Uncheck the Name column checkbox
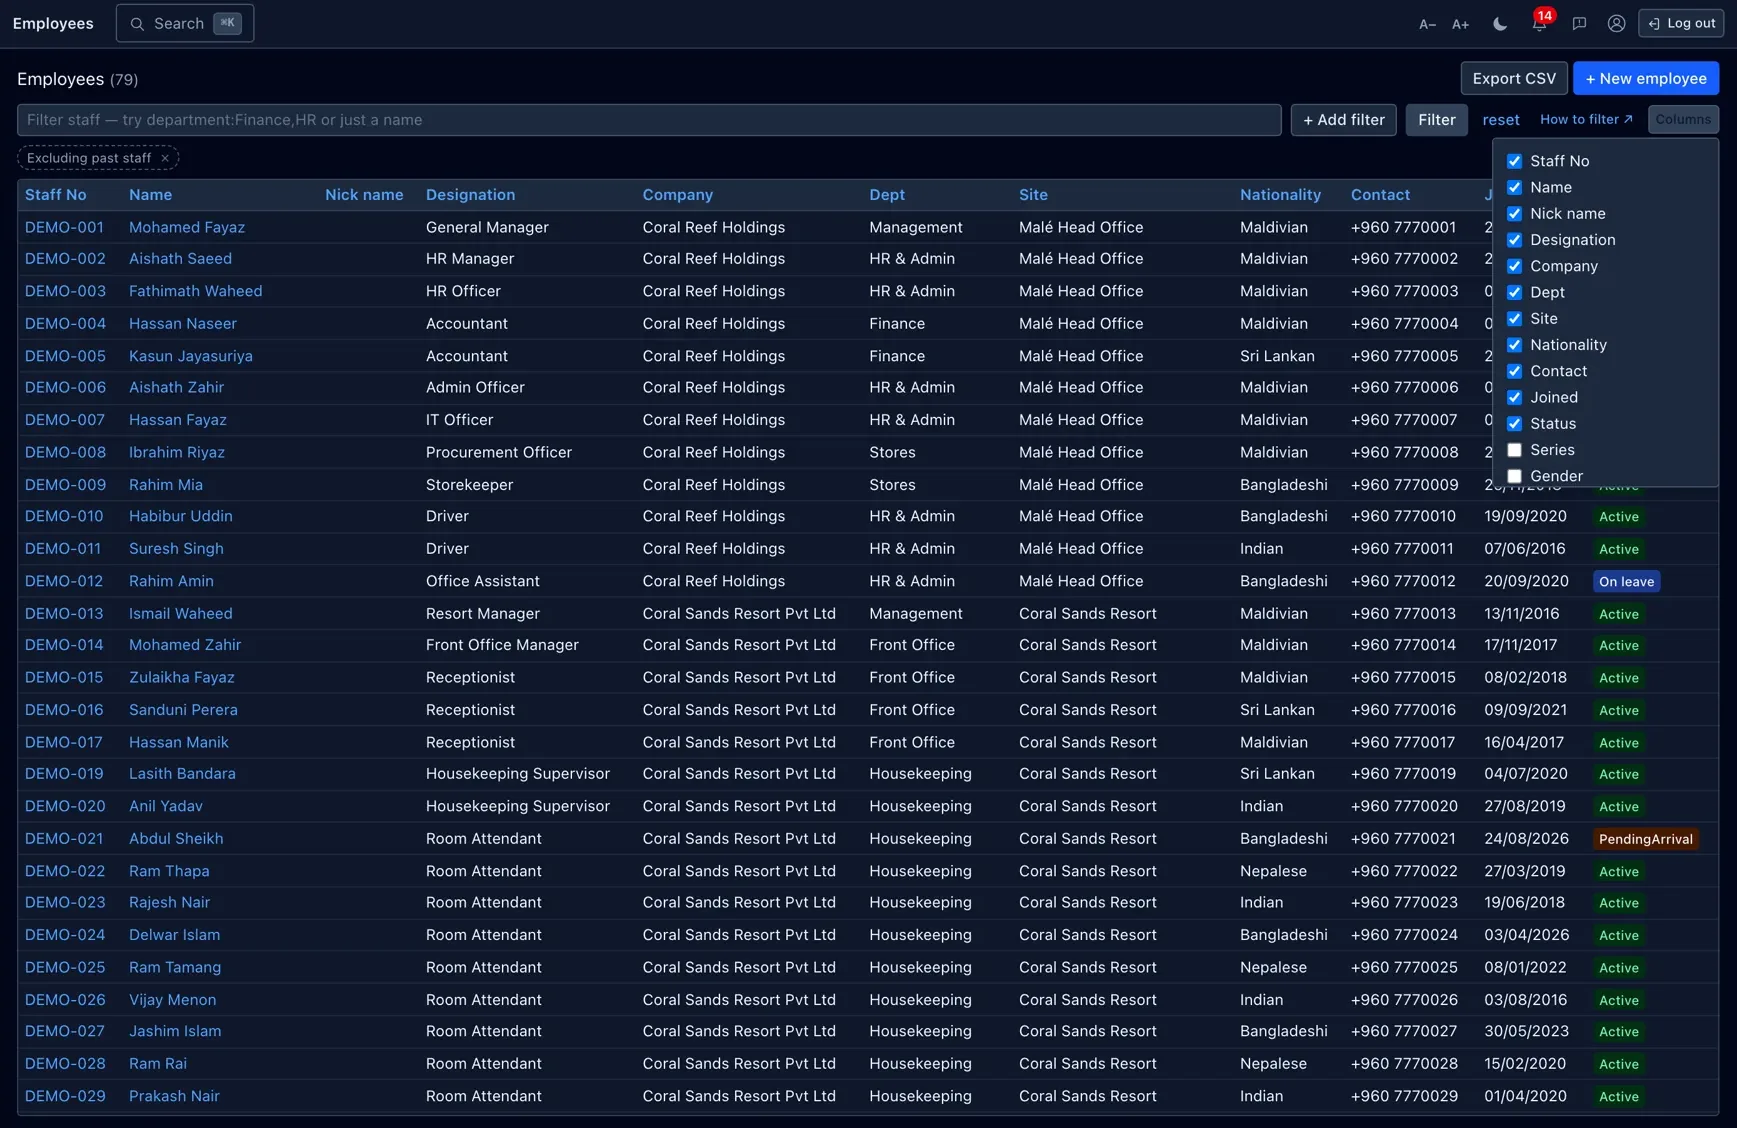Screen dimensions: 1737x1128 1514,187
